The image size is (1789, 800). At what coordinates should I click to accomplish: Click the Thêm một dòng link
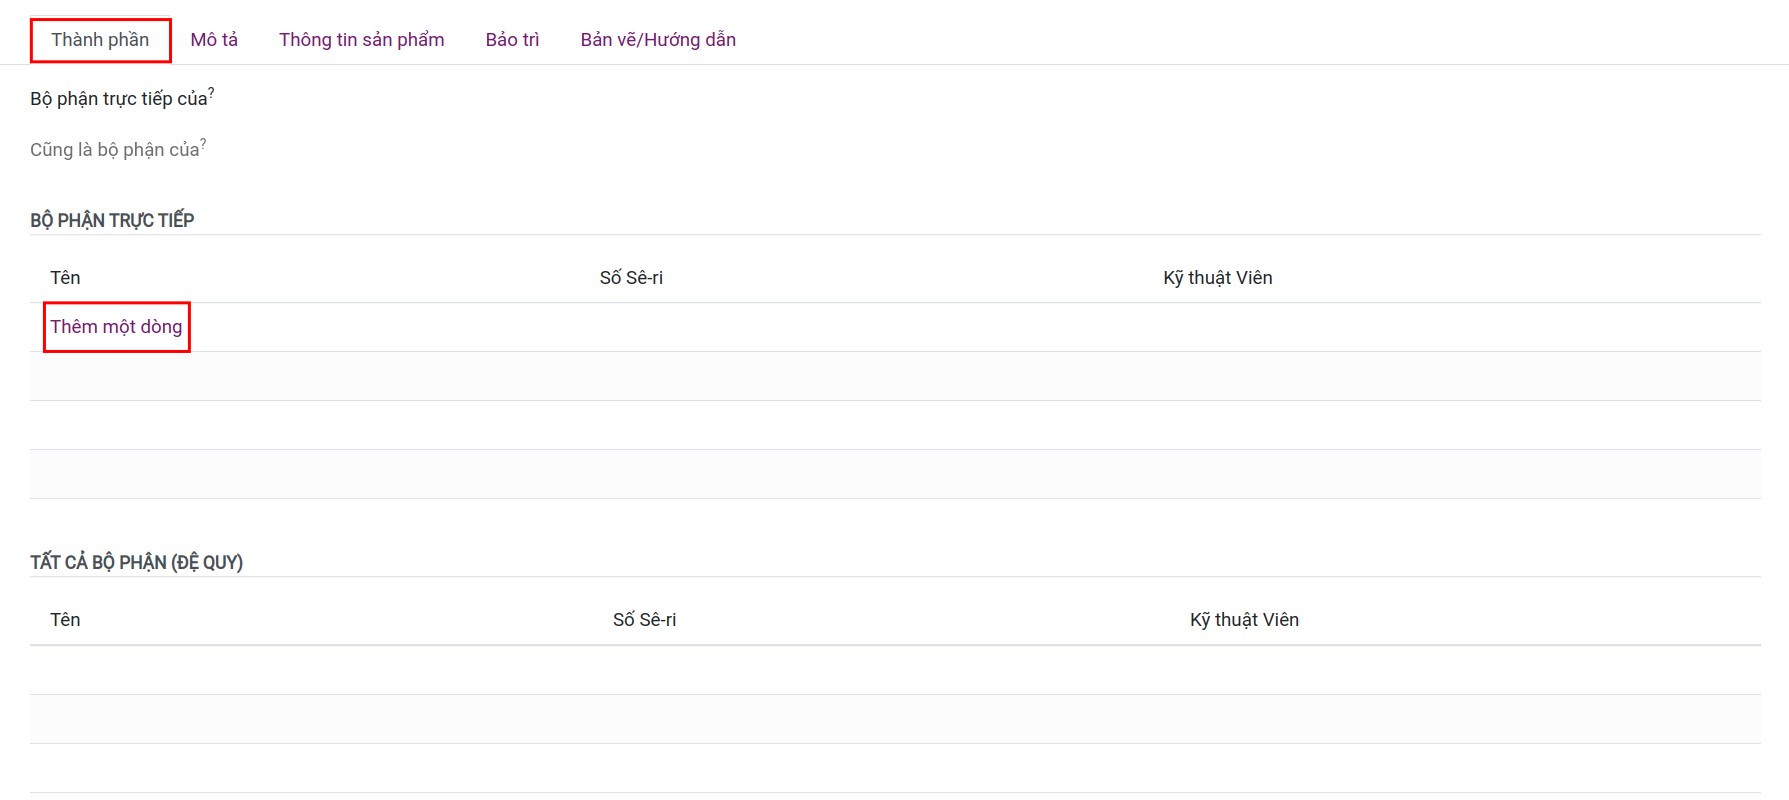[x=116, y=327]
